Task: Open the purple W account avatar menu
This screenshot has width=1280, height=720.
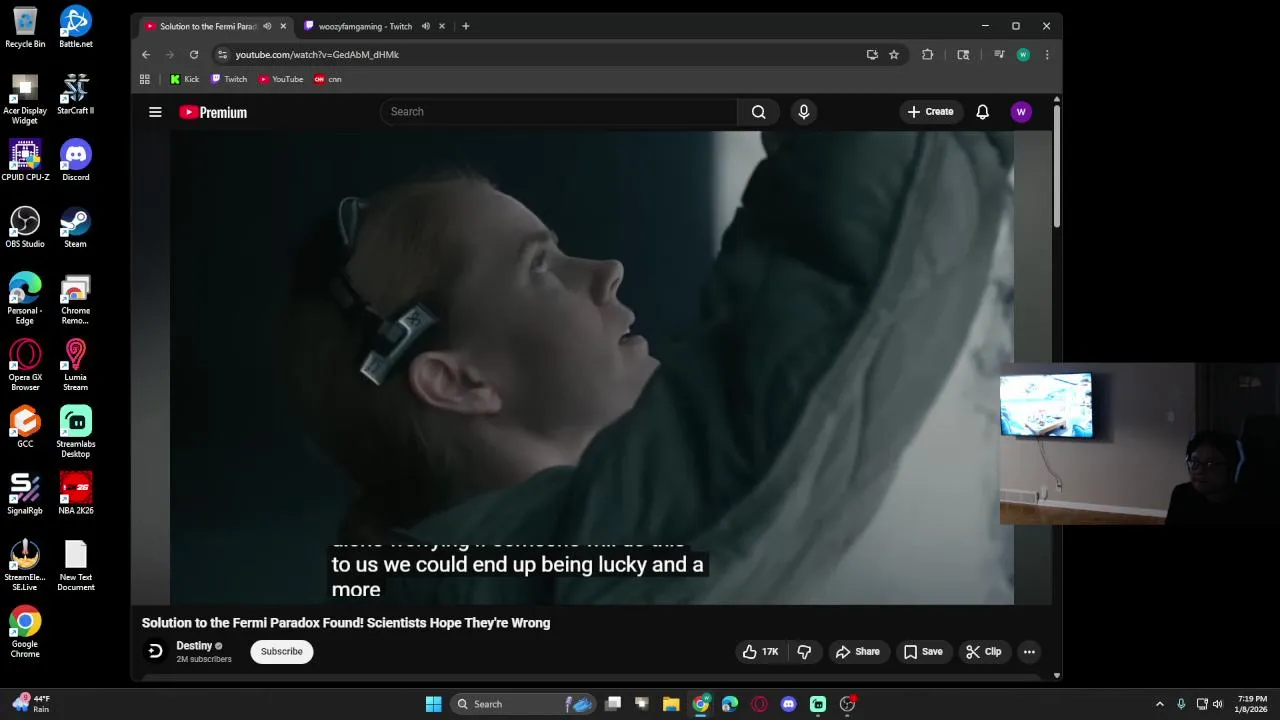Action: pos(1021,112)
